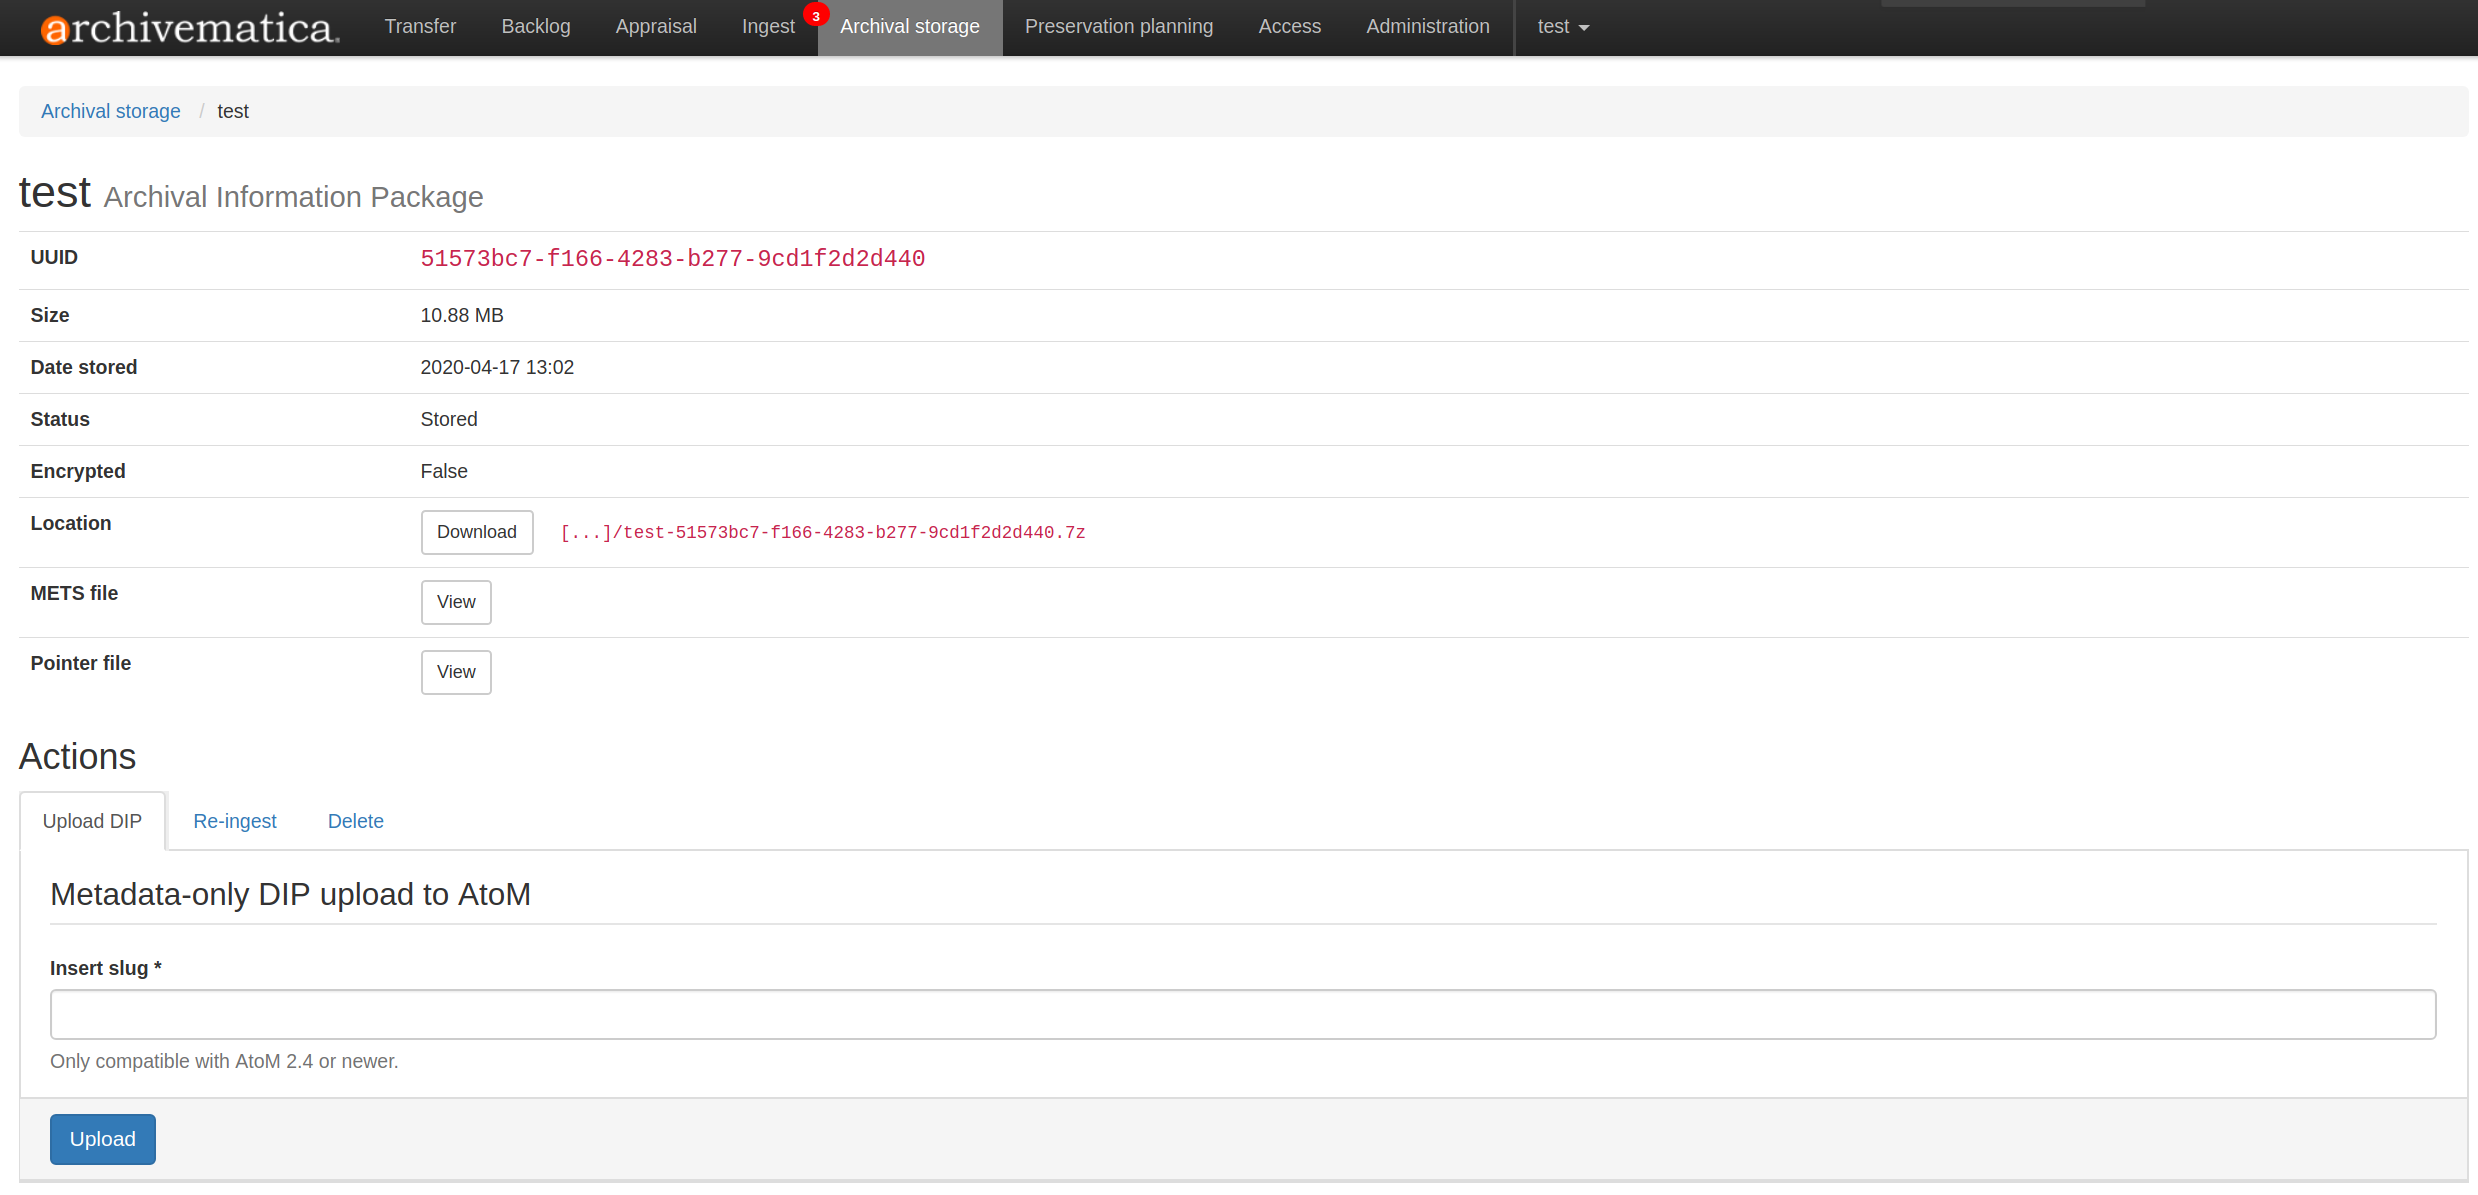Click the Ingest notification badge
2478x1195 pixels.
(x=816, y=14)
